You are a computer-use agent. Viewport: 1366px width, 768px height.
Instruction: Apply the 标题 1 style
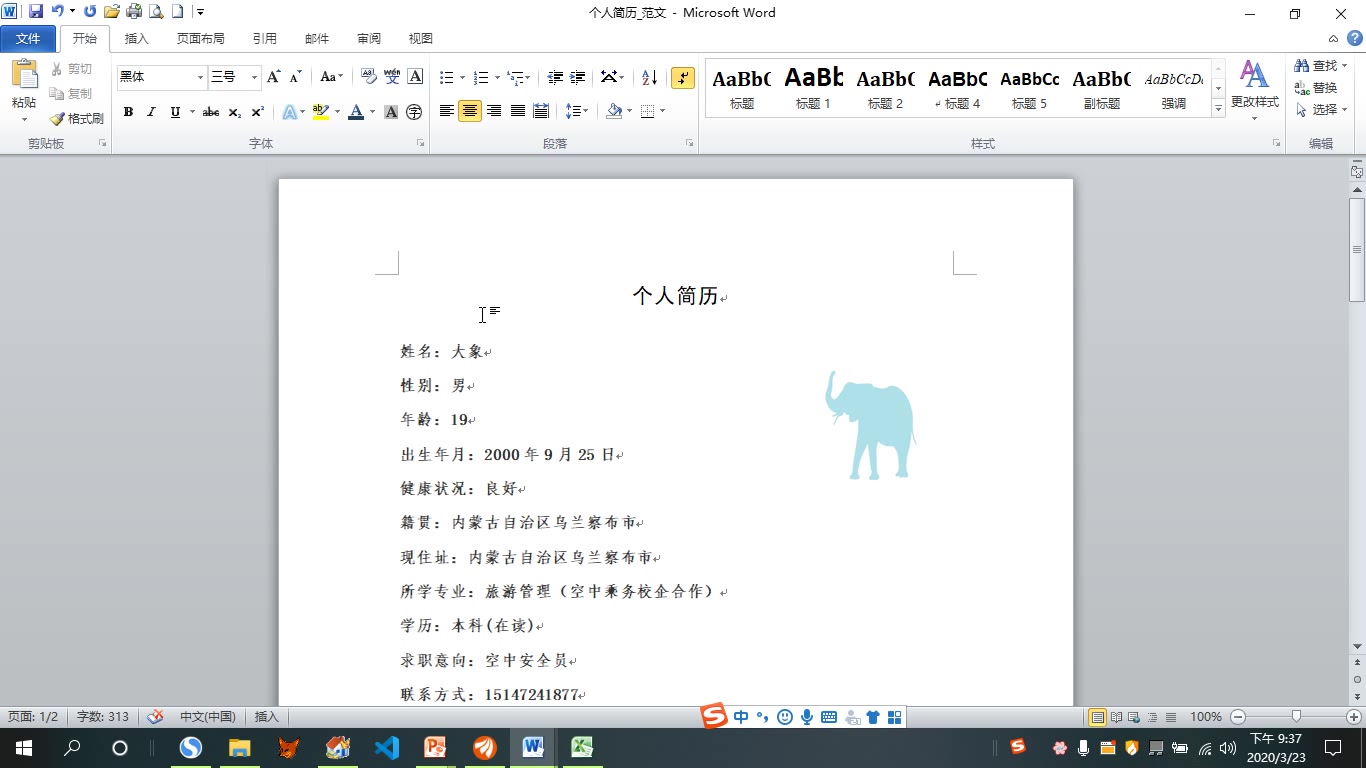(813, 85)
